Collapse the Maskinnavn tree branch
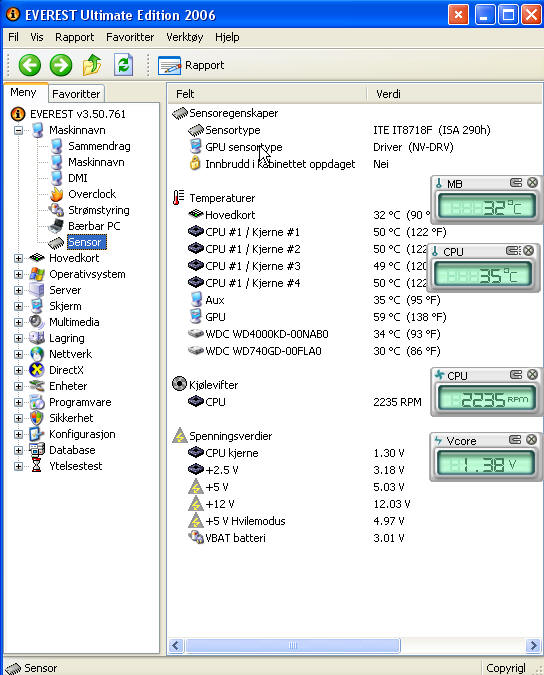Viewport: 544px width, 675px height. 19,130
